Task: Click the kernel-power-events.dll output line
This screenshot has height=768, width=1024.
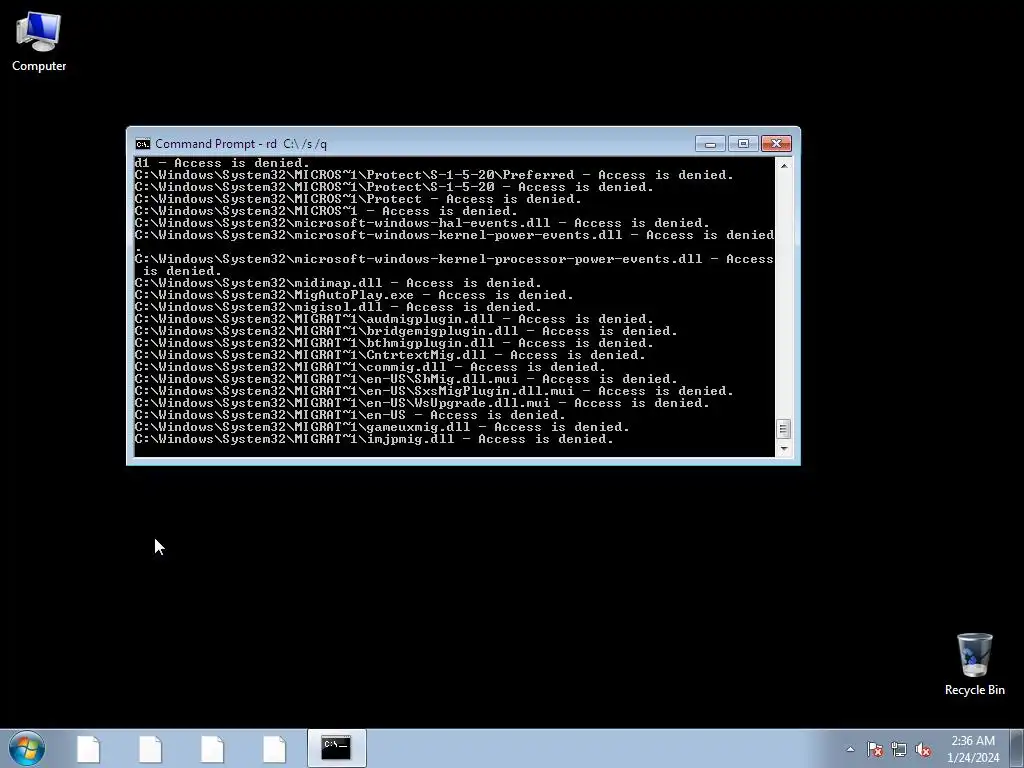Action: point(454,241)
